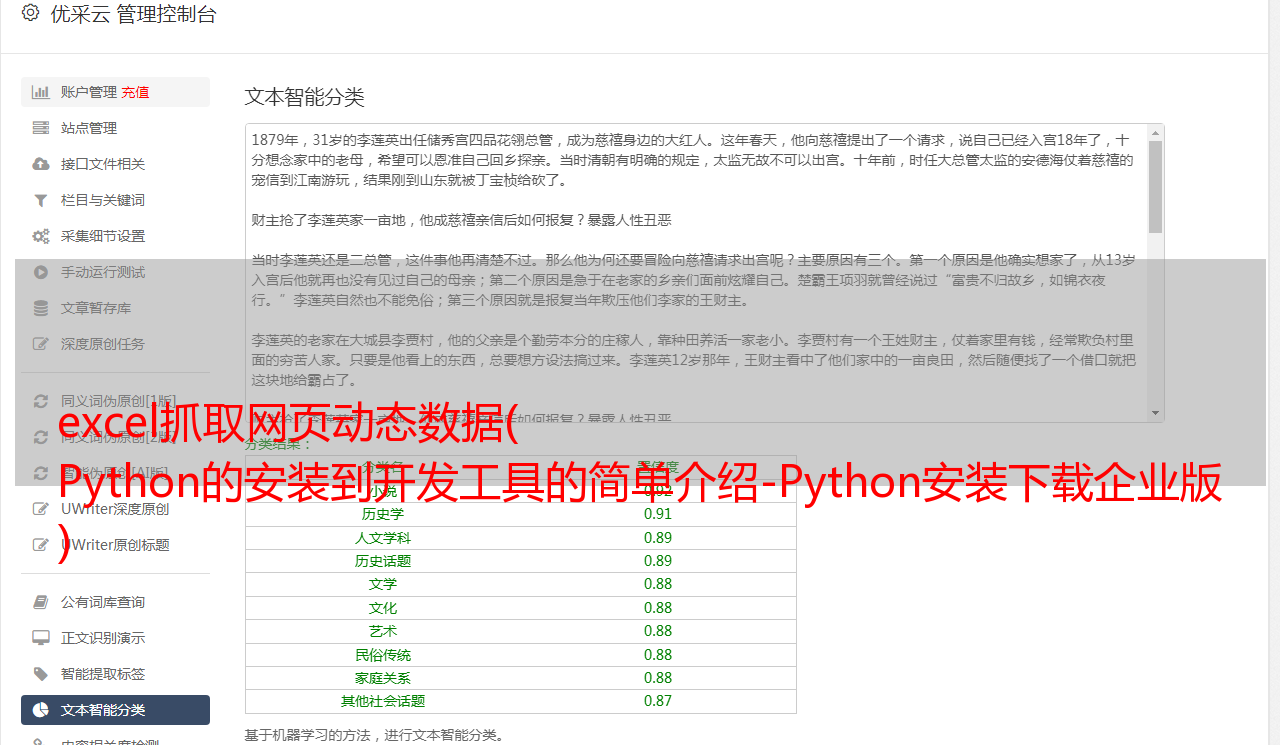
Task: Click the text area scrollbar down arrow
Action: tap(1155, 413)
